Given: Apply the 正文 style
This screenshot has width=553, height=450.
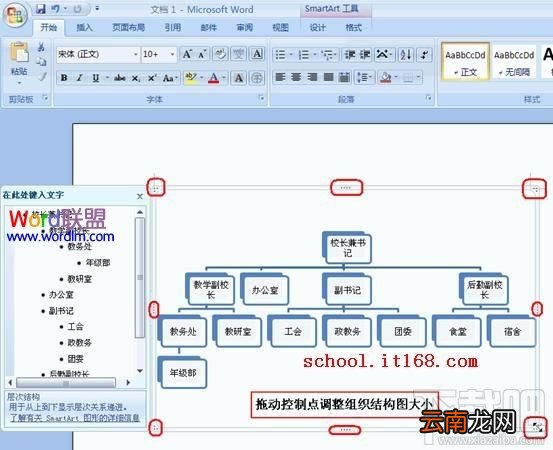Looking at the screenshot, I should pos(465,61).
